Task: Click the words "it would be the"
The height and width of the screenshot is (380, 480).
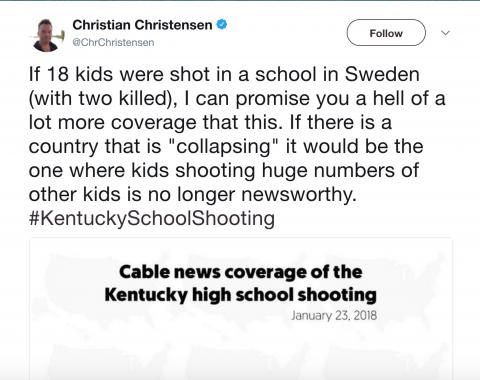Action: coord(354,147)
